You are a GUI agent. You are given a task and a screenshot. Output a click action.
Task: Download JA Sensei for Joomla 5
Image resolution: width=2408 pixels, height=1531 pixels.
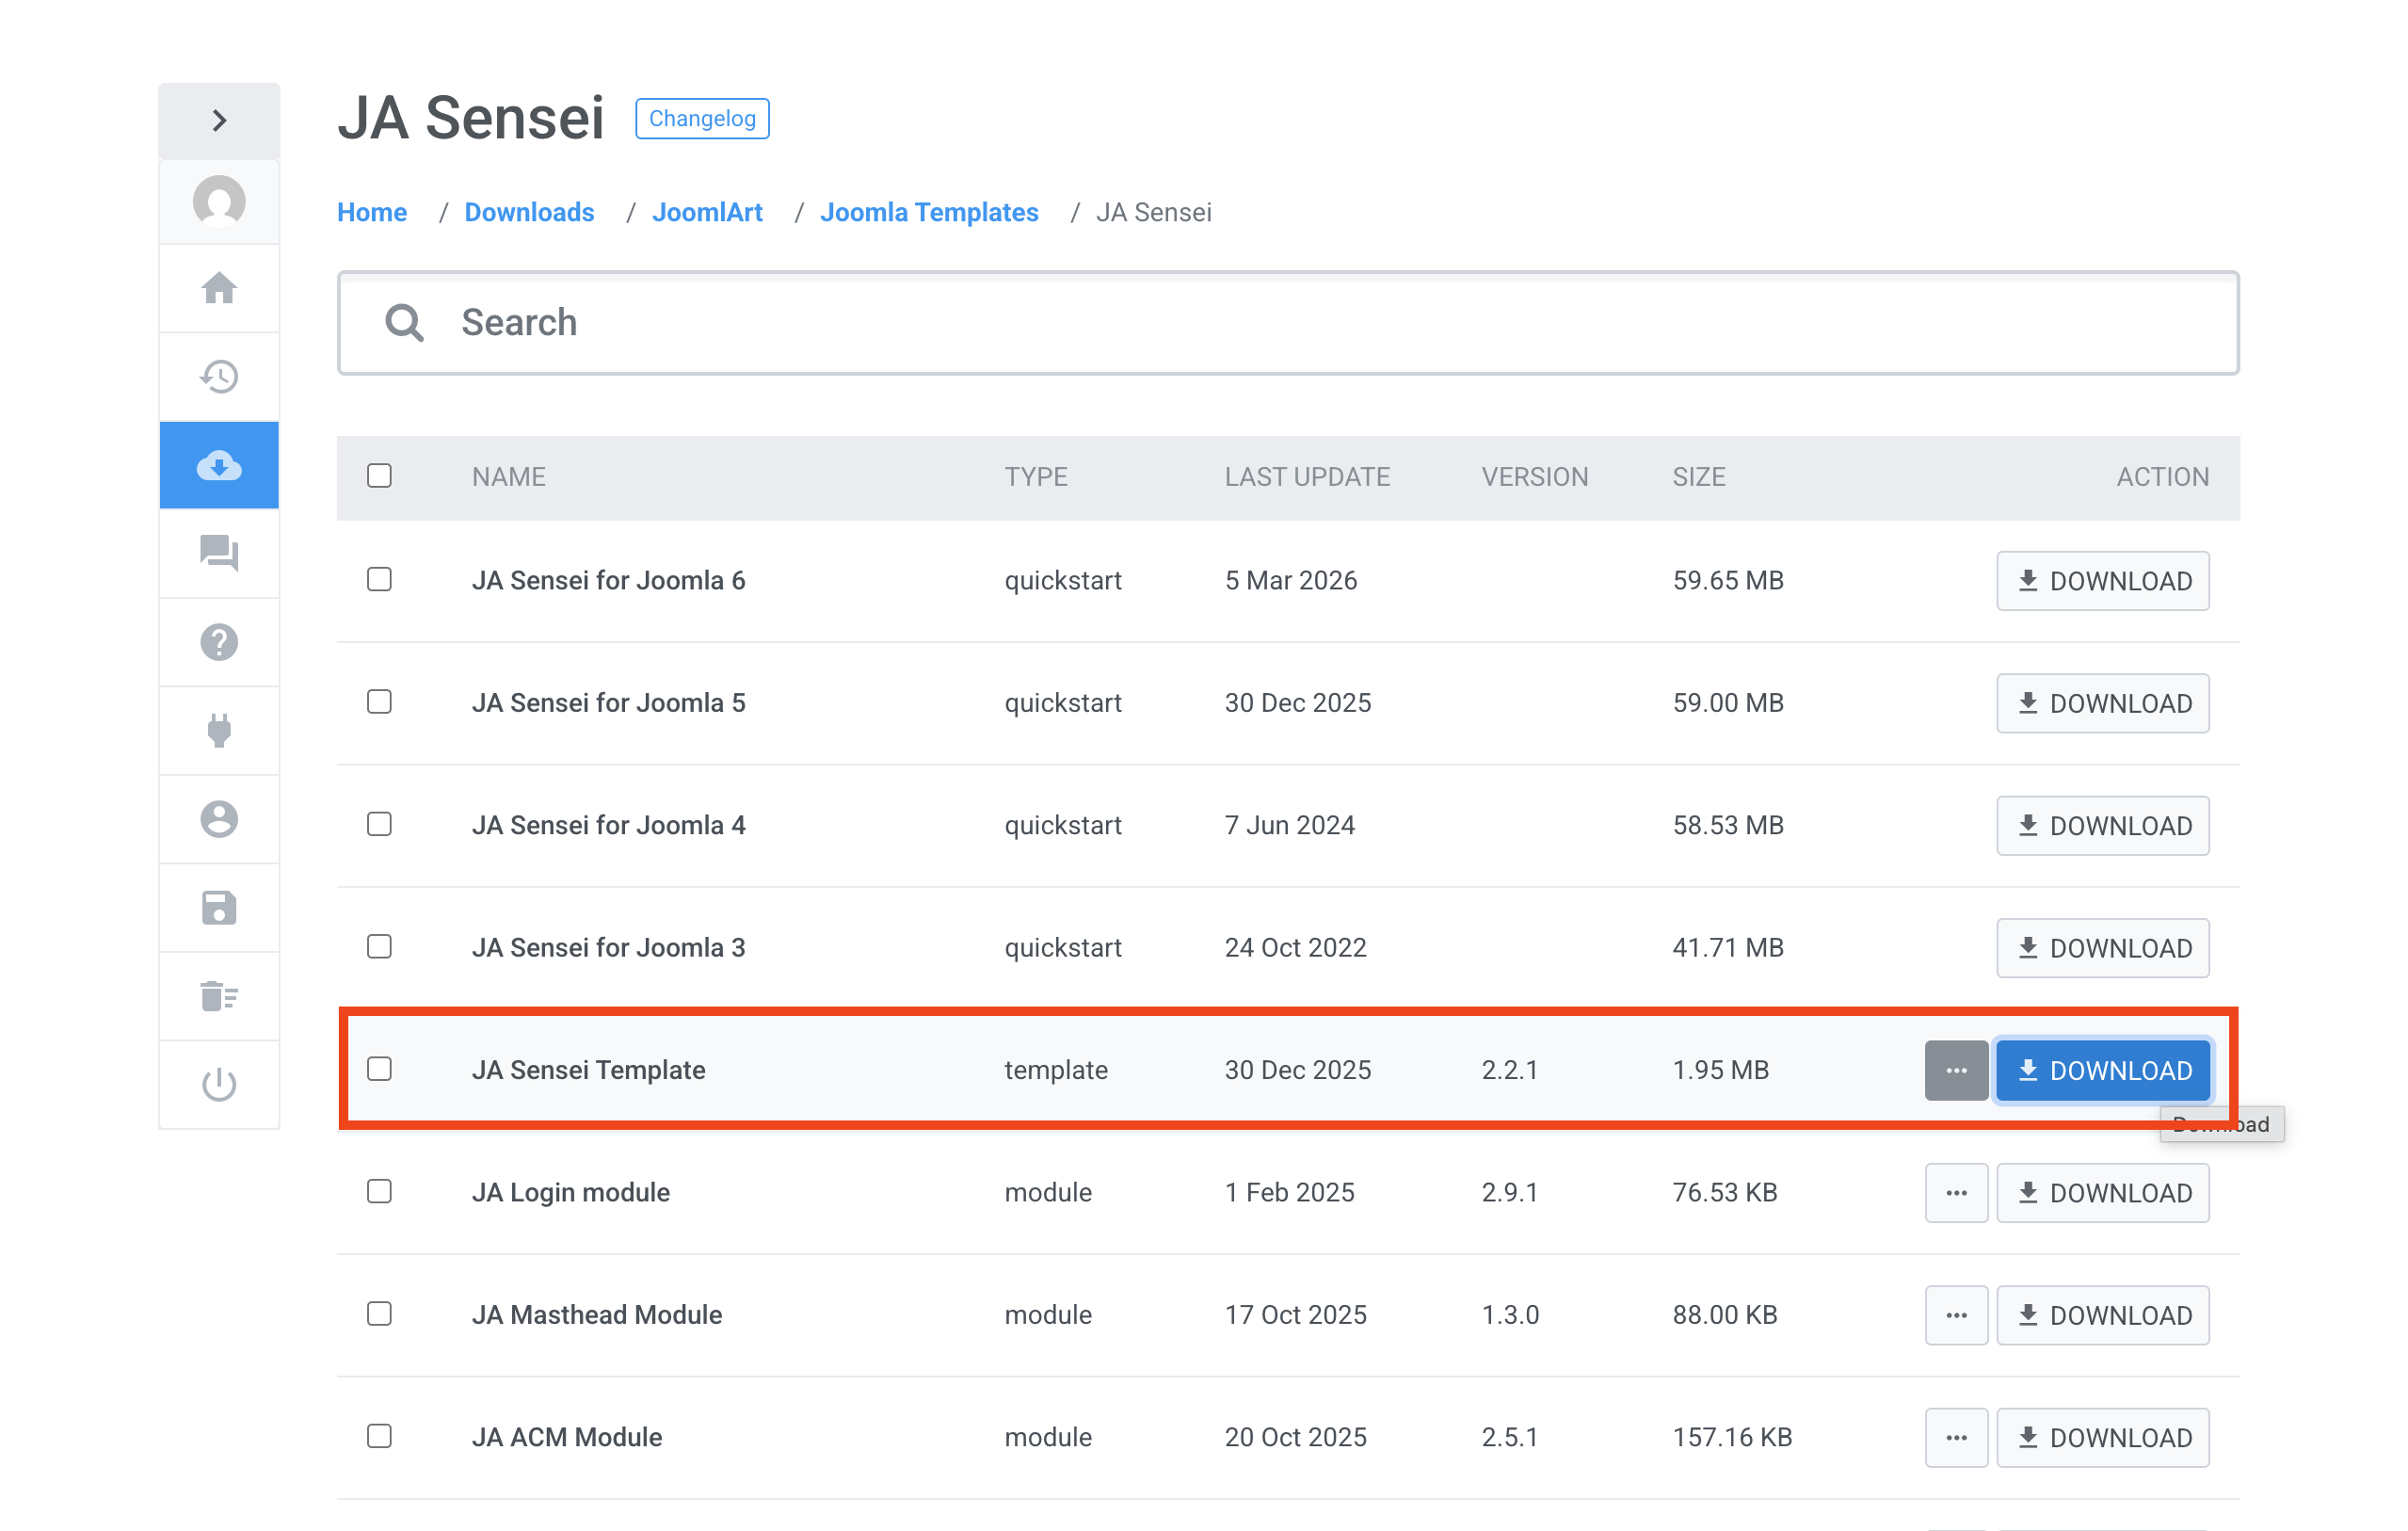pyautogui.click(x=2103, y=703)
